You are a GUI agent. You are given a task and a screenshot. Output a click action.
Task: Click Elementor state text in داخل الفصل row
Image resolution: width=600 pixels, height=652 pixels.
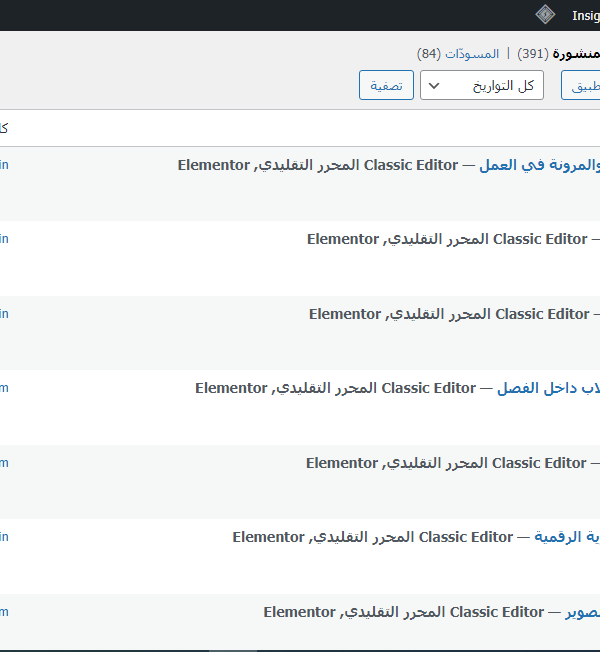pyautogui.click(x=231, y=388)
